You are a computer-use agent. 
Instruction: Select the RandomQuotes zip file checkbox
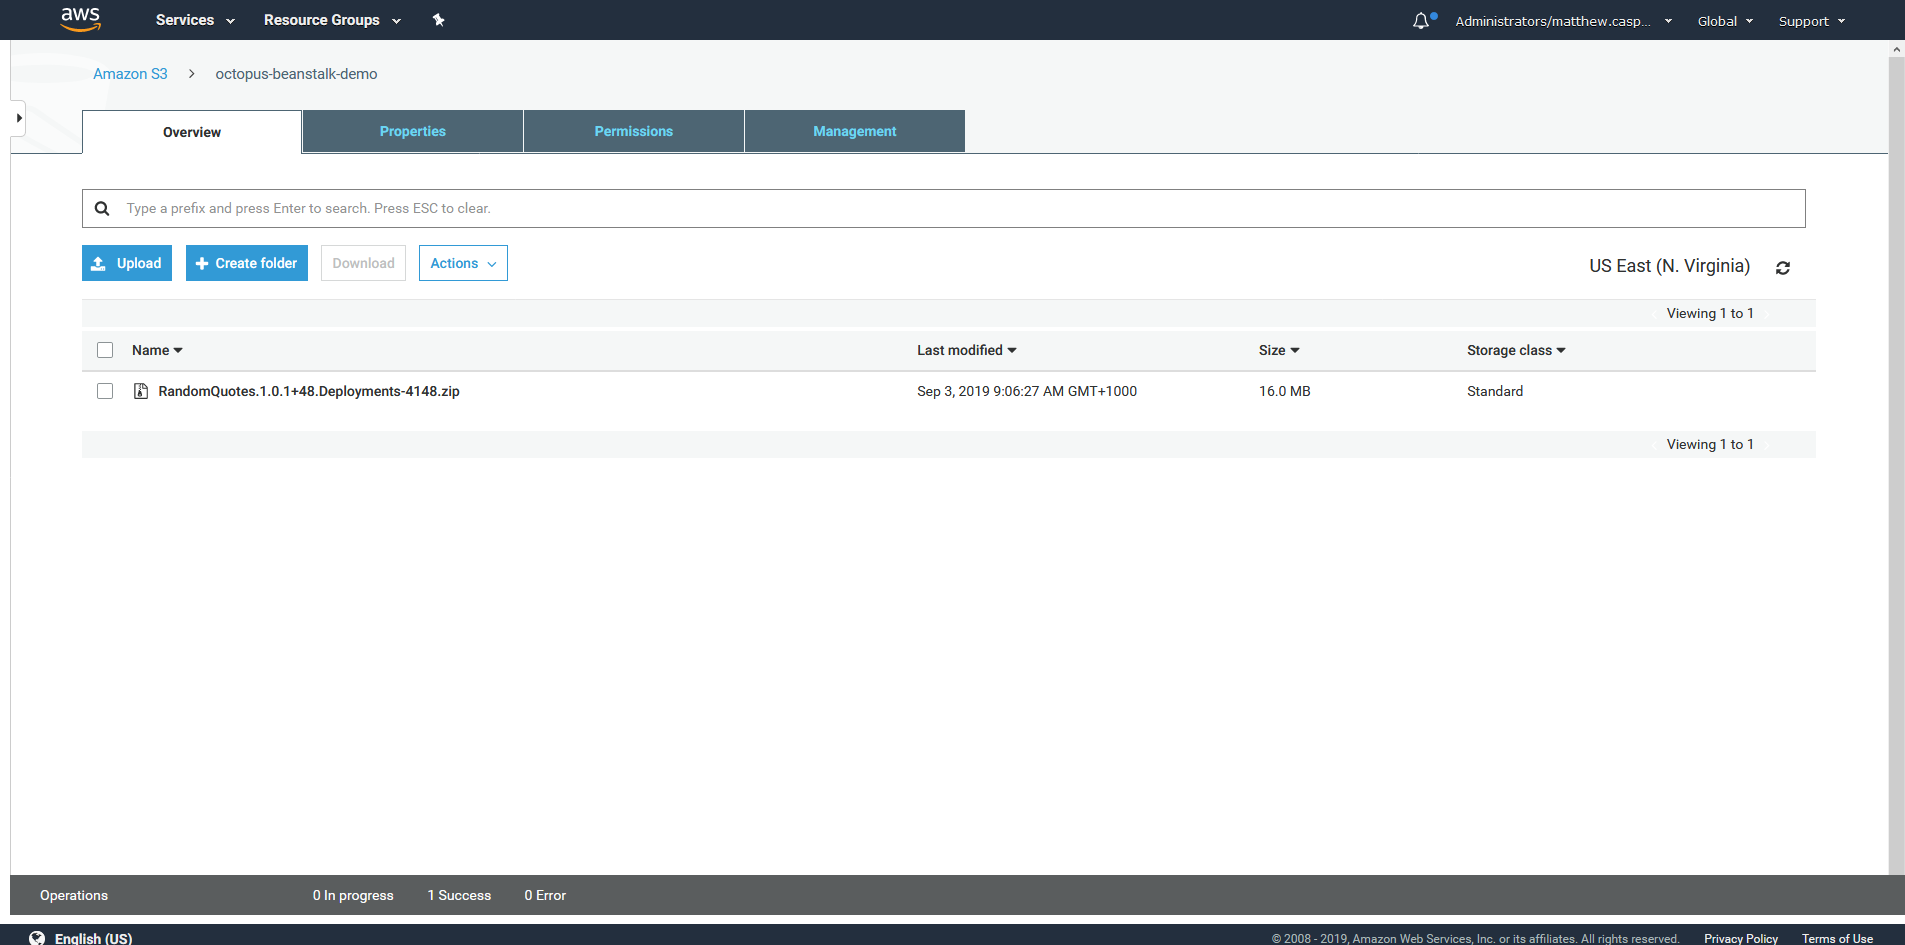tap(105, 391)
